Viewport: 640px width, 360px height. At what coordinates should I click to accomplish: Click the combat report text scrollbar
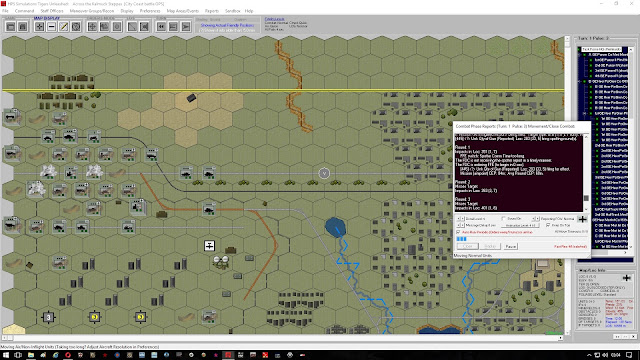point(587,172)
